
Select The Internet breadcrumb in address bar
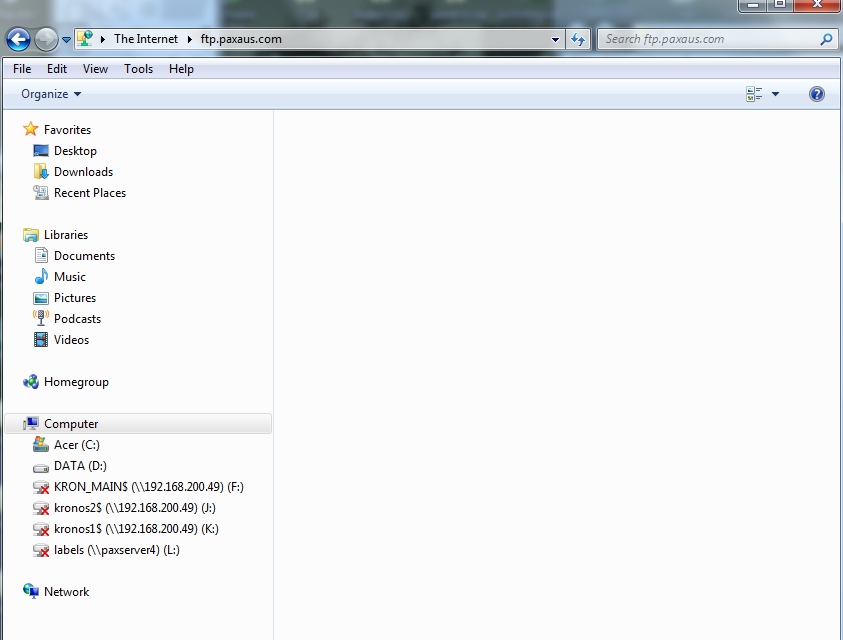click(146, 39)
